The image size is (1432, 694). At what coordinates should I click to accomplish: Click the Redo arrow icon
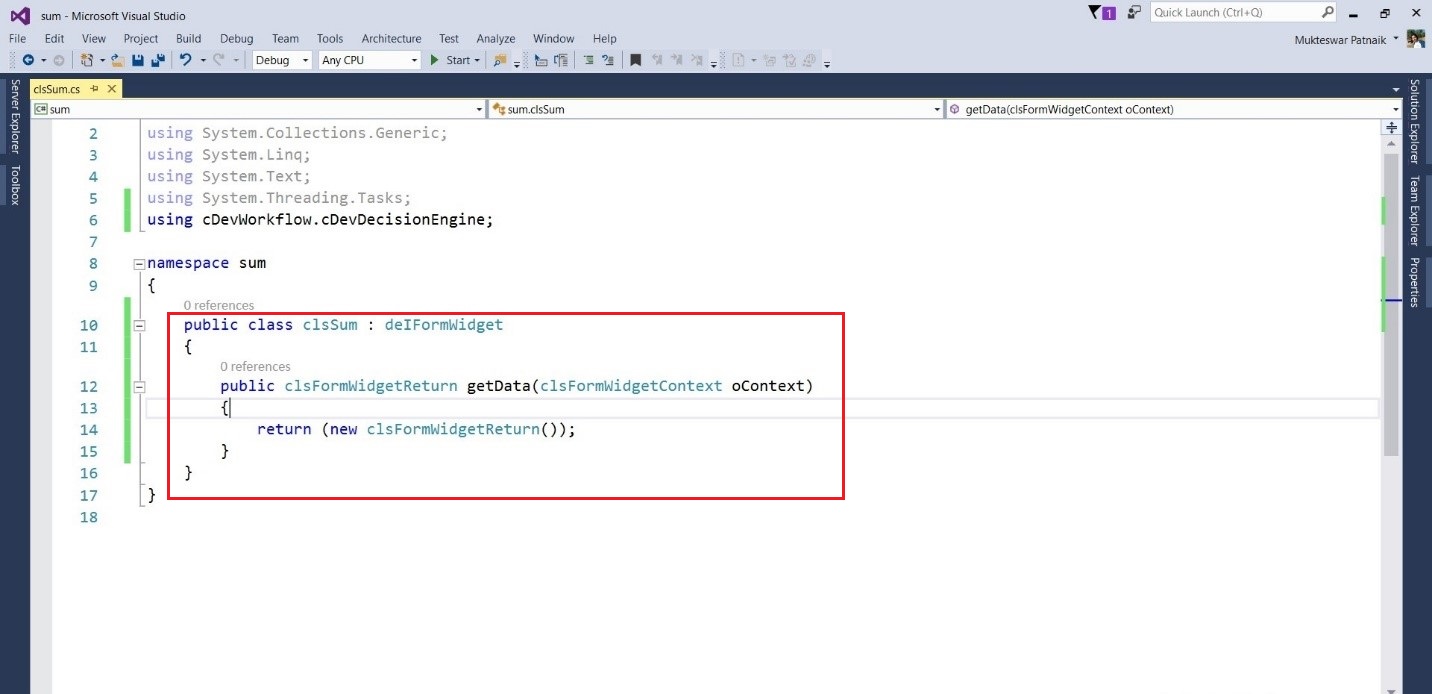[x=219, y=60]
